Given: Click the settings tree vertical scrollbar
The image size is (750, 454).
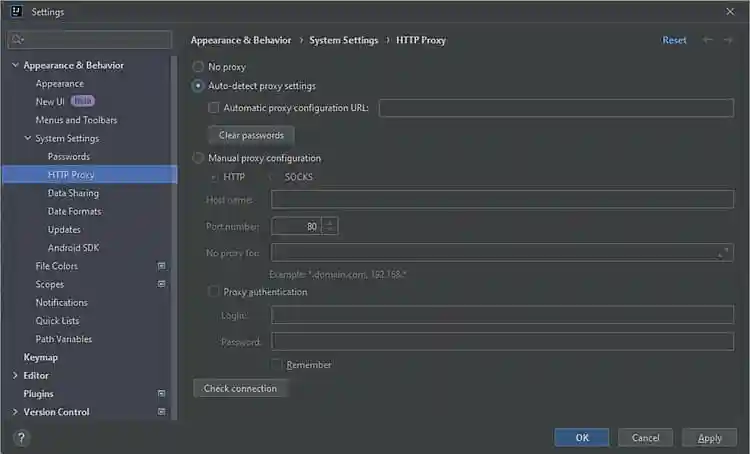Looking at the screenshot, I should pyautogui.click(x=174, y=238).
